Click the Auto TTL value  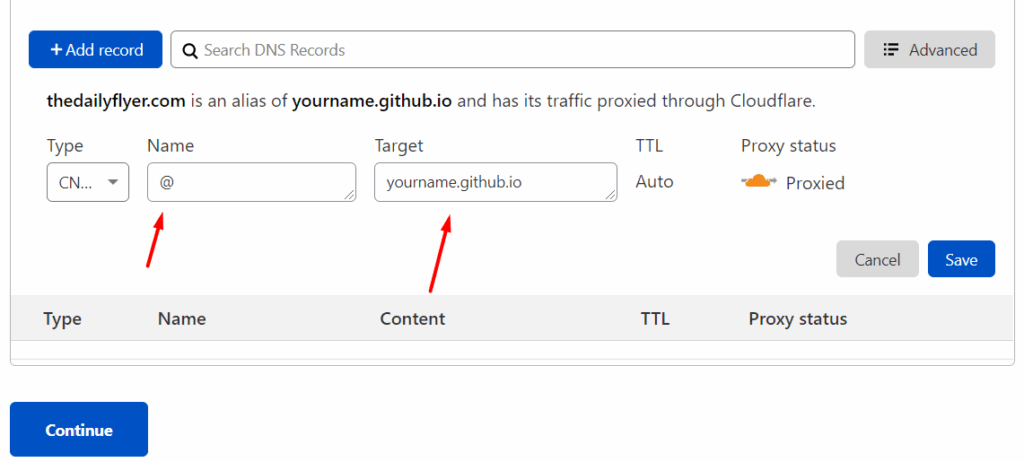click(x=654, y=181)
